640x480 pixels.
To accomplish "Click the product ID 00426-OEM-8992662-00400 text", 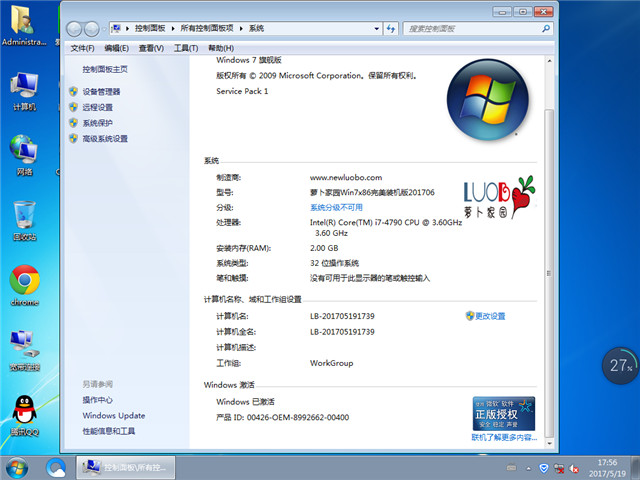I will click(298, 417).
